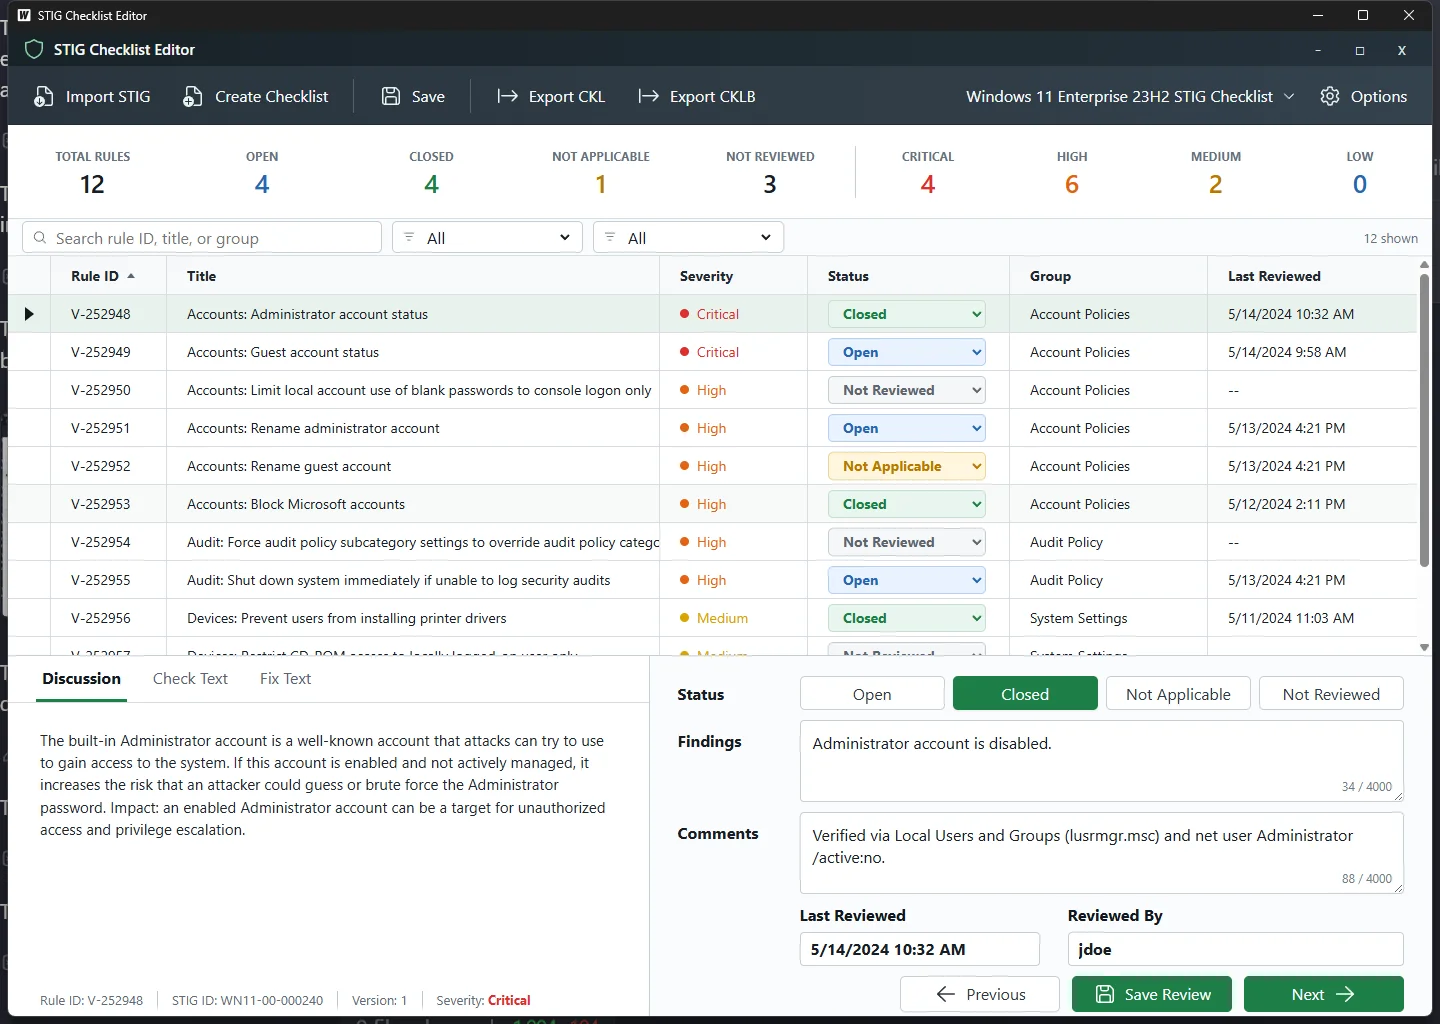This screenshot has width=1440, height=1024.
Task: Set the detail status to Closed
Action: click(1025, 694)
